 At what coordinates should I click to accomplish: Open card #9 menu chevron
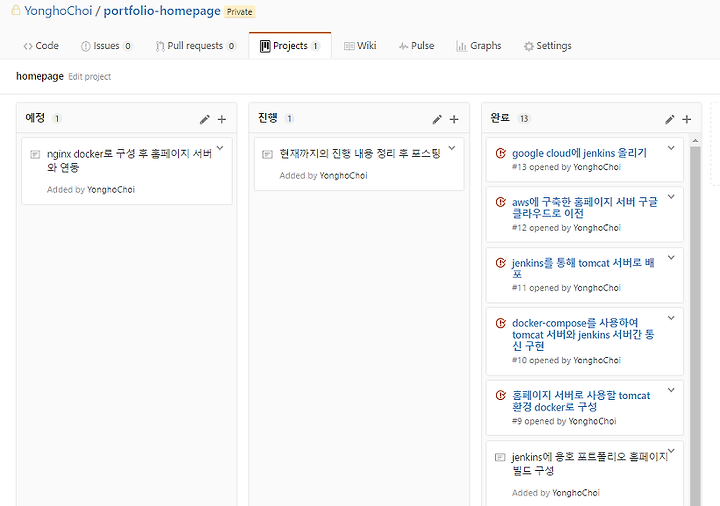[x=671, y=390]
